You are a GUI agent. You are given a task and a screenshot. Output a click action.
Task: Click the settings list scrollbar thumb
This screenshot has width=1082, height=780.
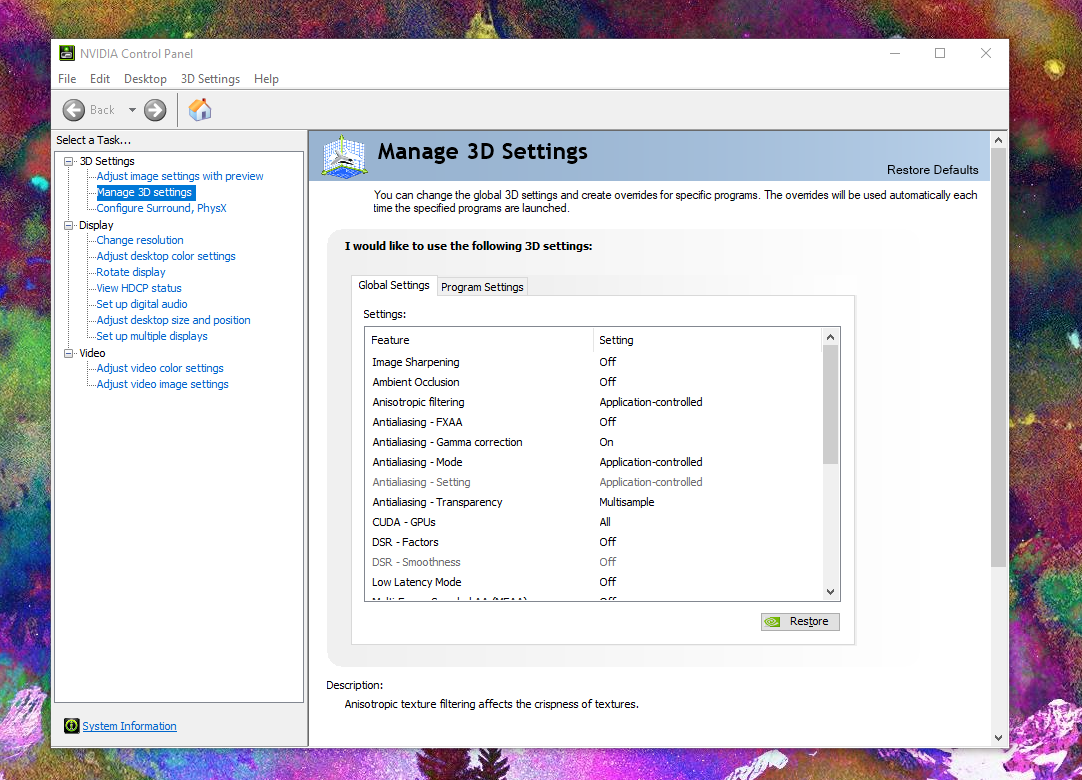click(x=831, y=404)
